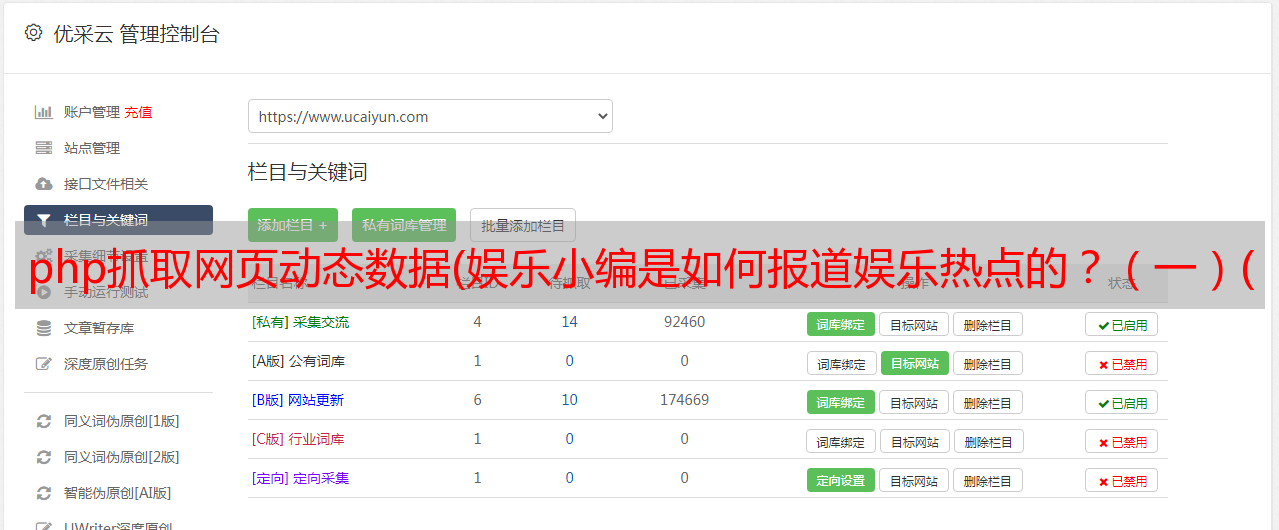This screenshot has height=530, width=1279.
Task: Click 词库绑定 in the 采集交流 row
Action: (x=841, y=324)
